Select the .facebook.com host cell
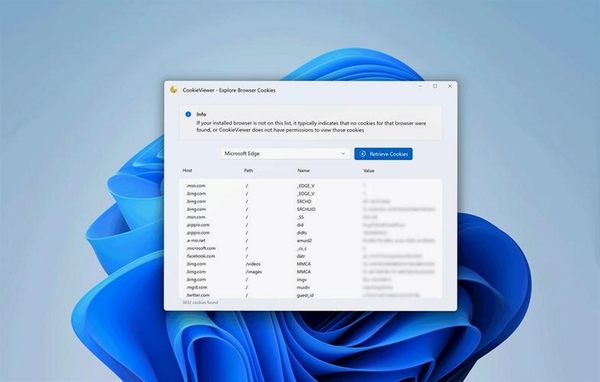600x382 pixels. (x=201, y=256)
